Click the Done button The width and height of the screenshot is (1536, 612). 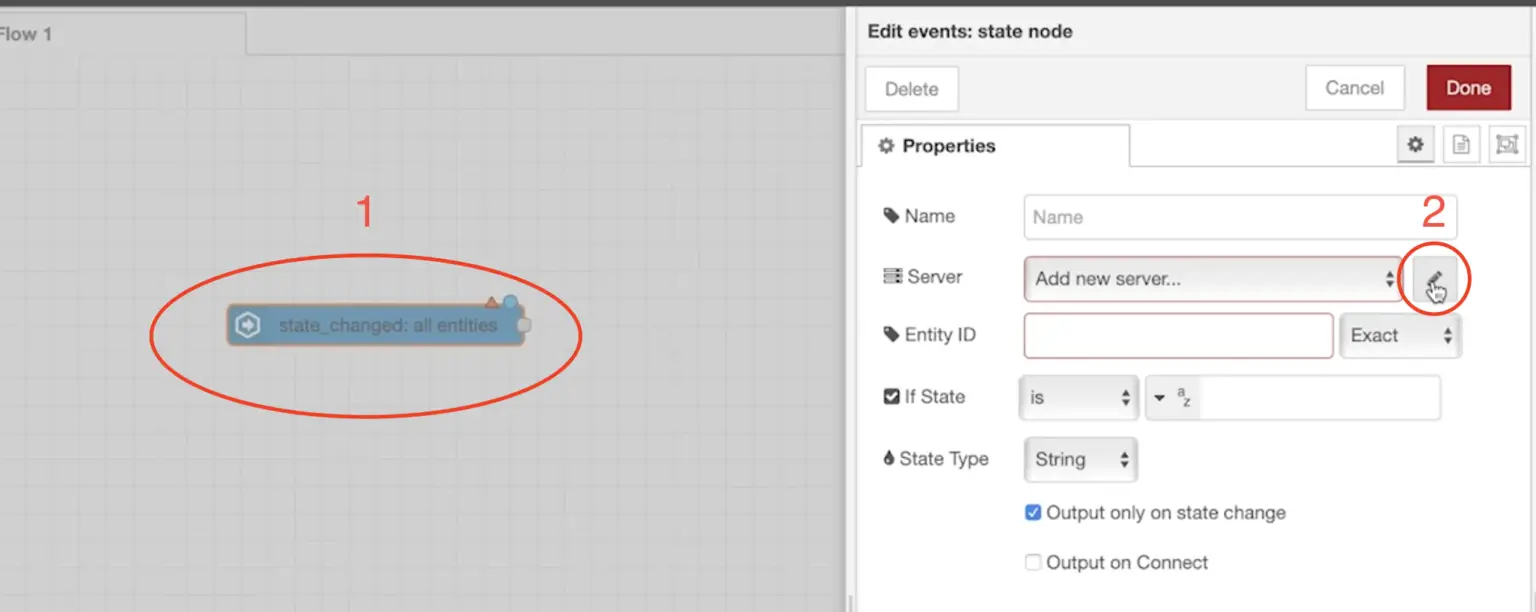1468,87
